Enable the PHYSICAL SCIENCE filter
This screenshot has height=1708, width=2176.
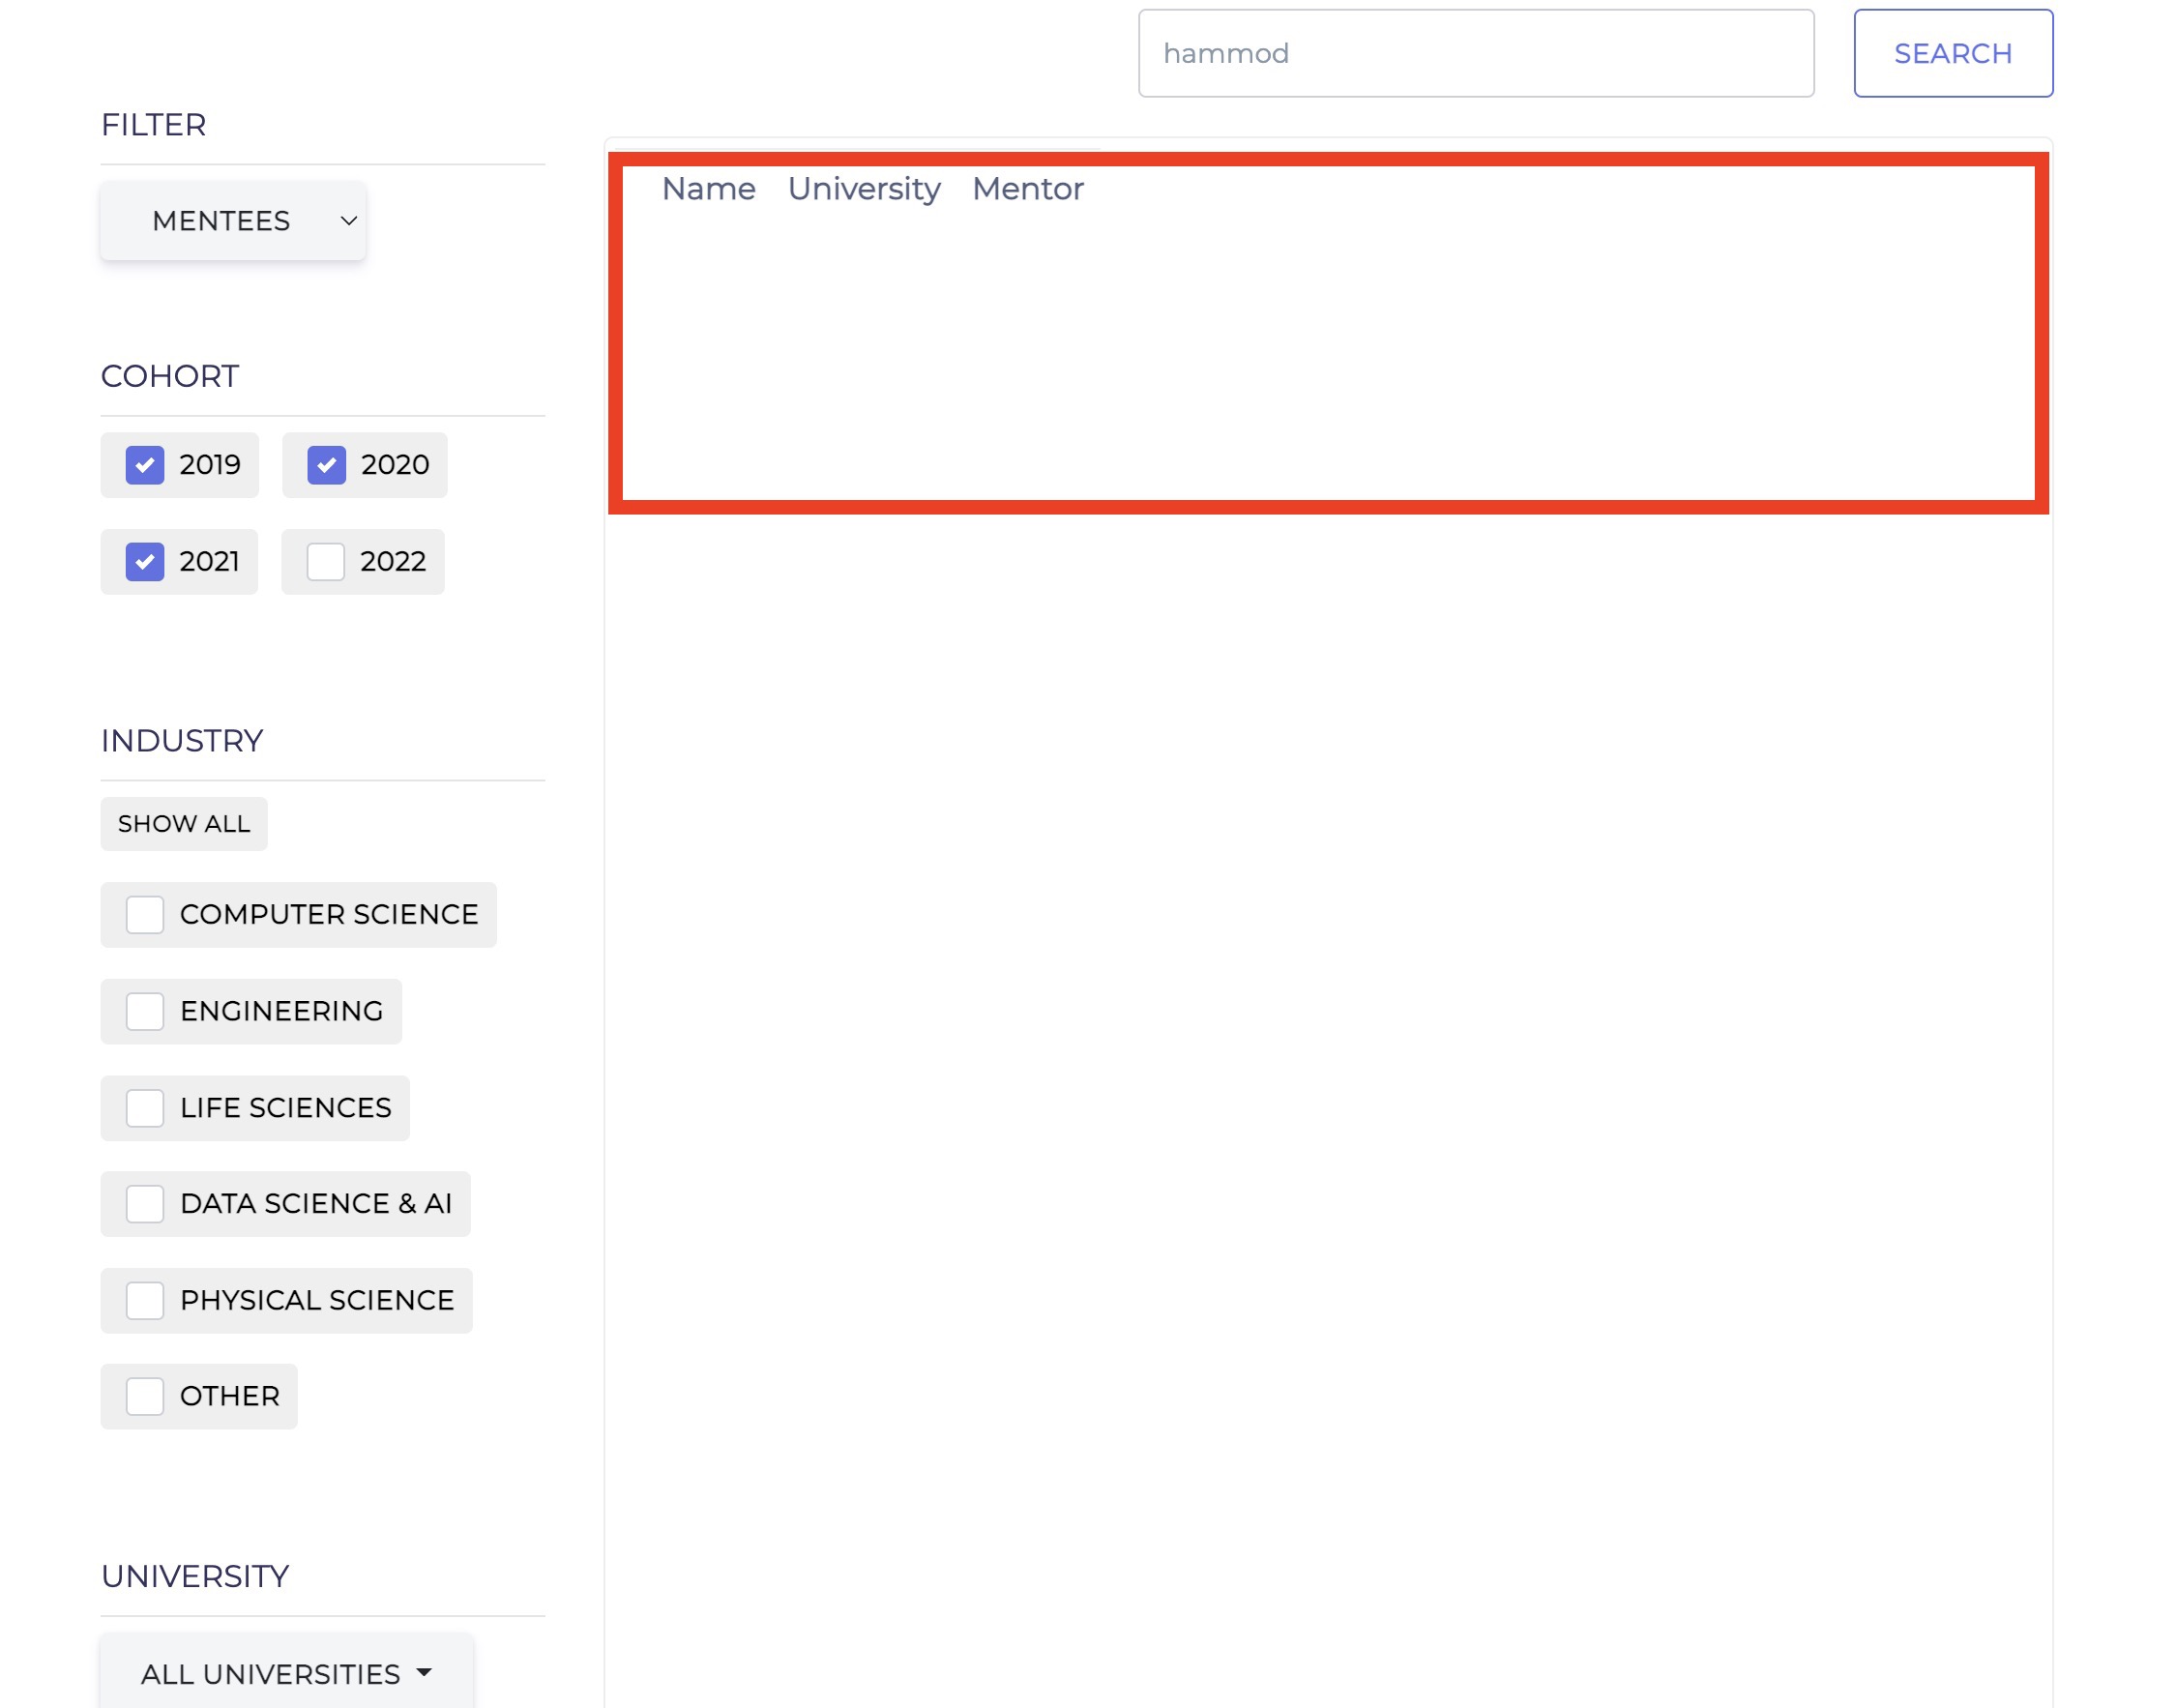pos(146,1299)
